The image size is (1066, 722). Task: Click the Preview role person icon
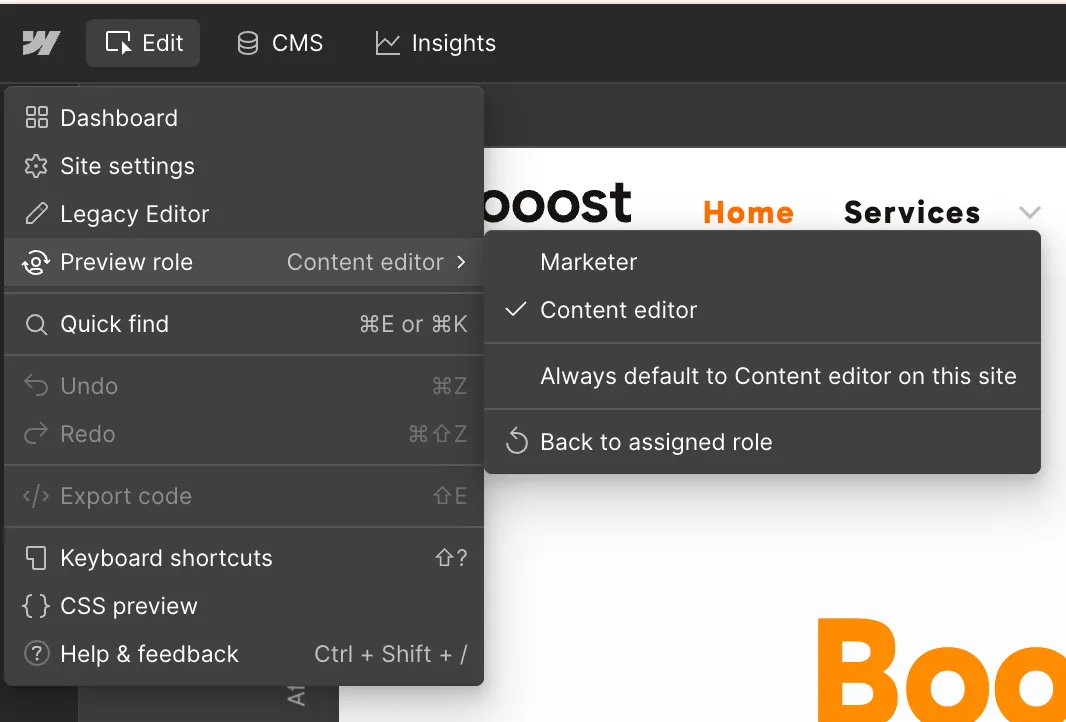pos(36,262)
